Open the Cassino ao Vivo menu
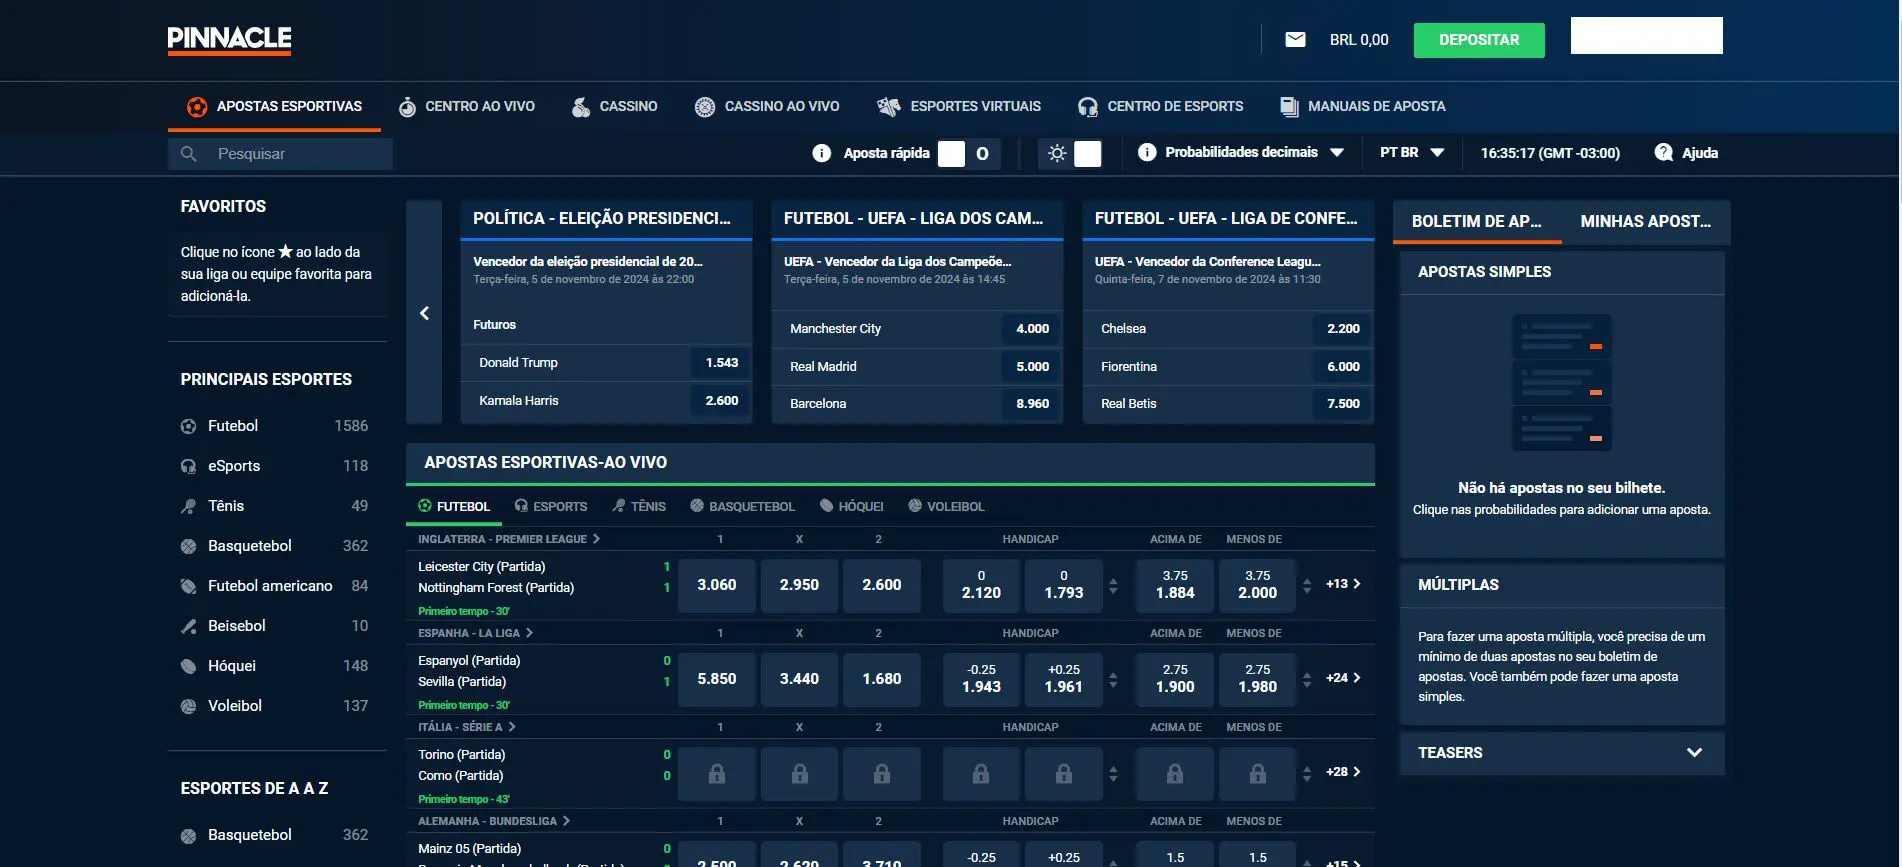Viewport: 1902px width, 867px height. tap(767, 106)
